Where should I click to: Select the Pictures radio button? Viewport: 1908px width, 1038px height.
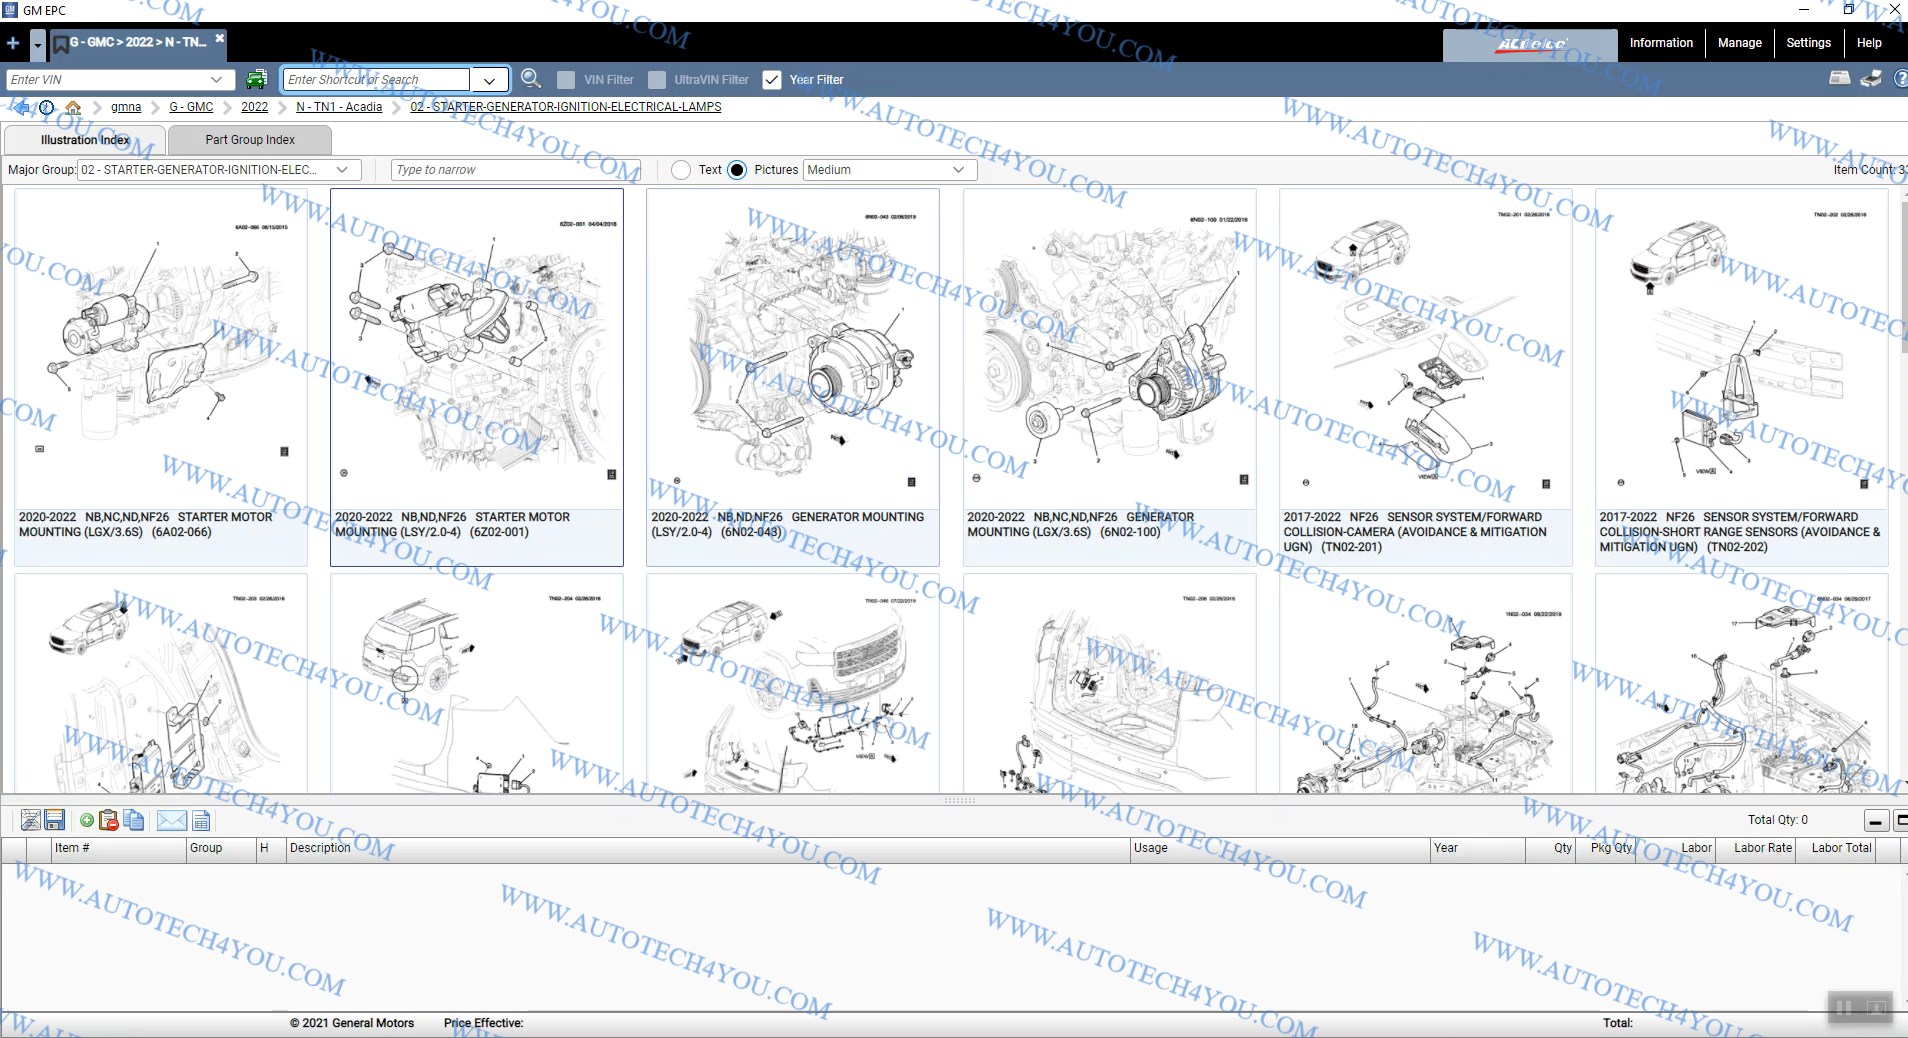coord(737,170)
